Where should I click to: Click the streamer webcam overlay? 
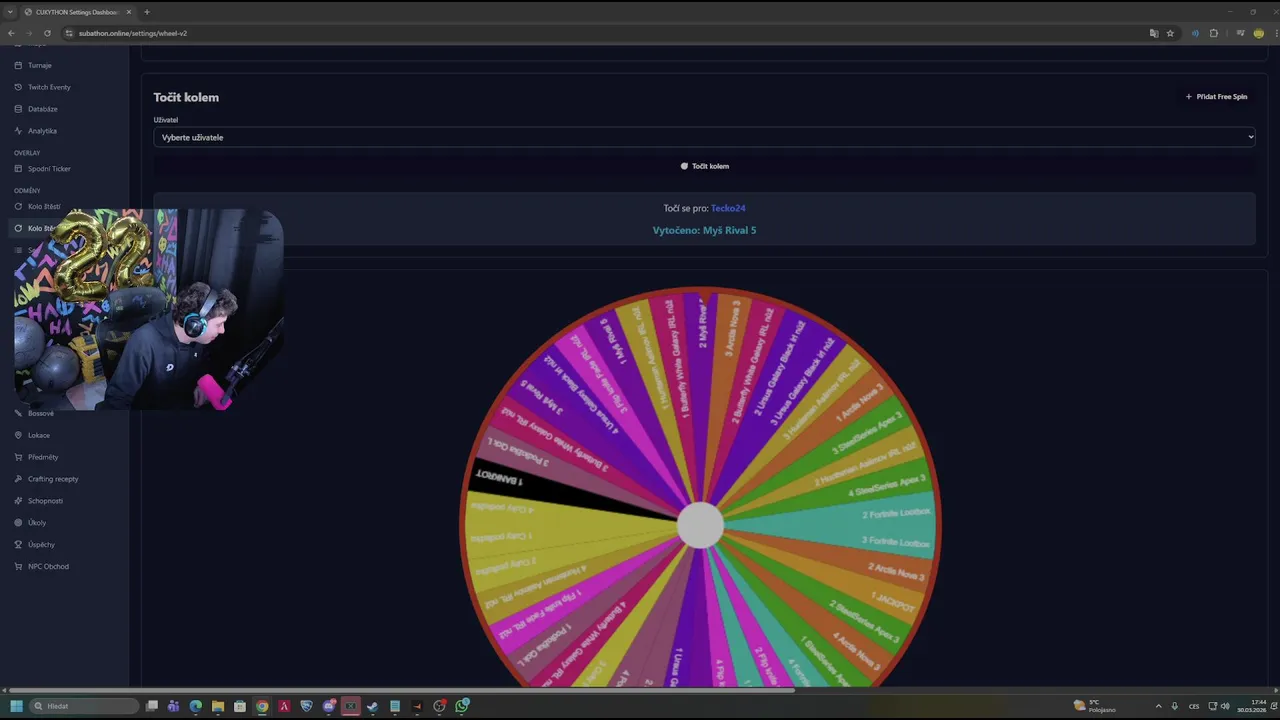click(149, 309)
